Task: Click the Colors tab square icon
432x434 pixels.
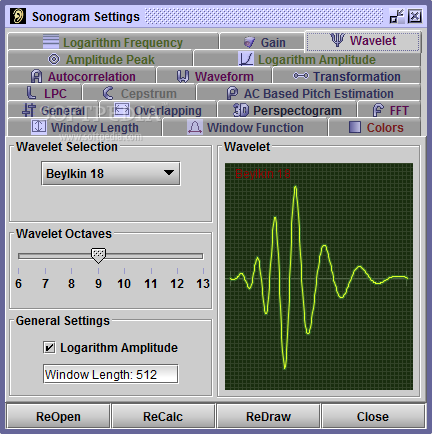Action: click(355, 127)
